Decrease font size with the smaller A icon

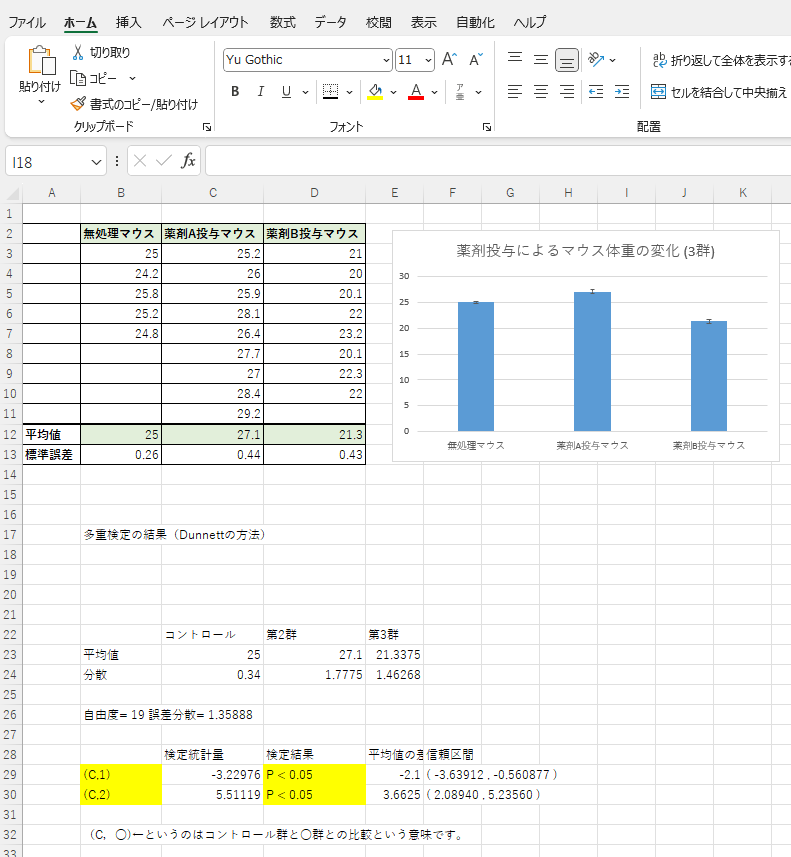(x=476, y=60)
